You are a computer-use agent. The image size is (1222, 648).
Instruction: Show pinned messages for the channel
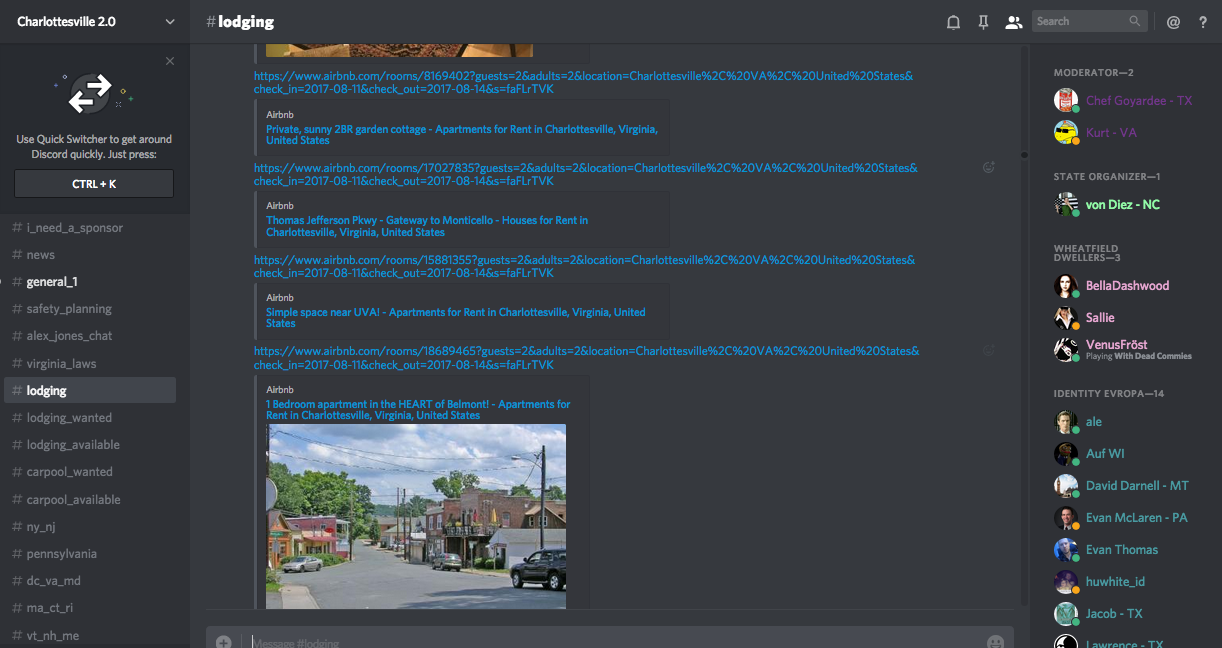click(983, 22)
